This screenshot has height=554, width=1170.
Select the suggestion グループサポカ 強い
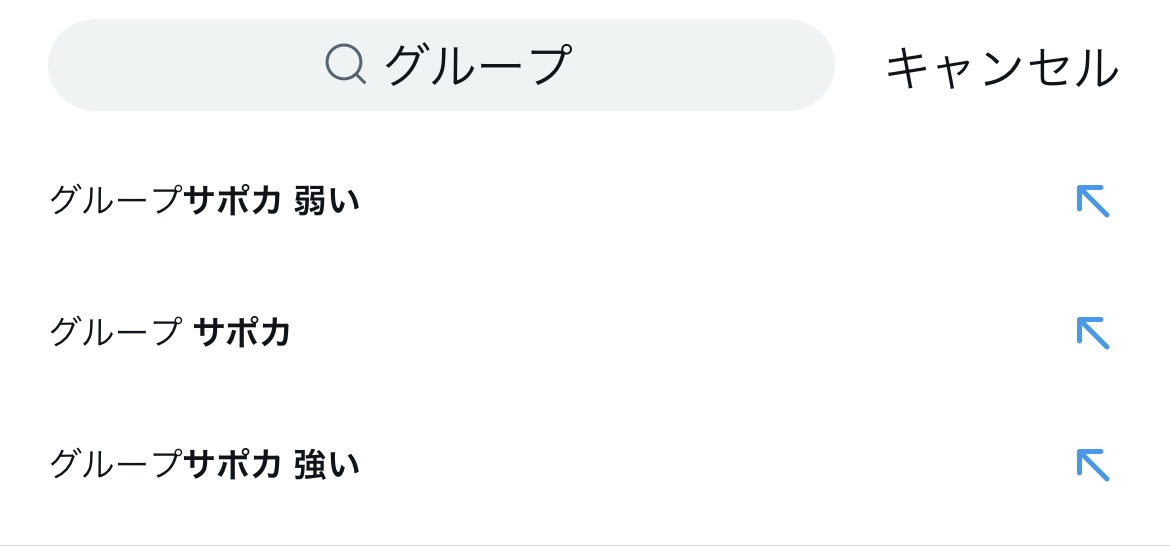pos(204,464)
